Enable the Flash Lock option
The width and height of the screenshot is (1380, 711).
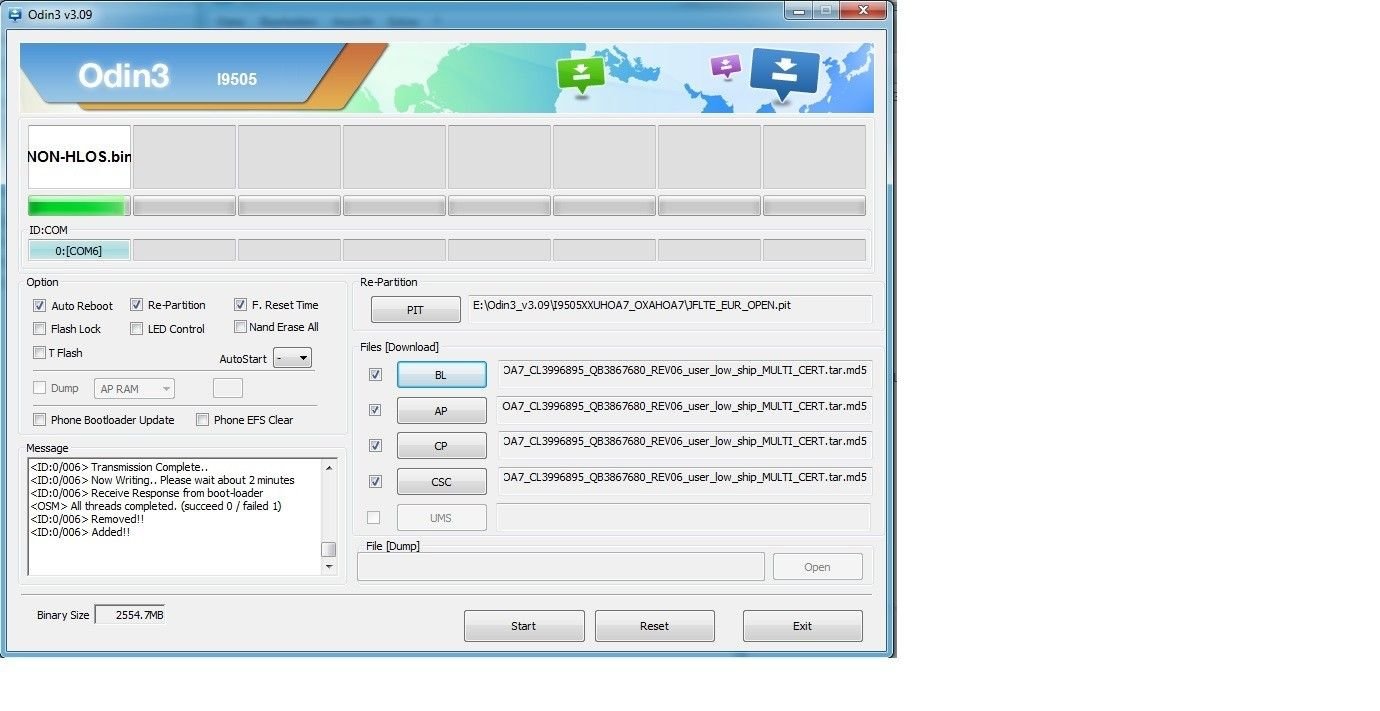point(40,329)
